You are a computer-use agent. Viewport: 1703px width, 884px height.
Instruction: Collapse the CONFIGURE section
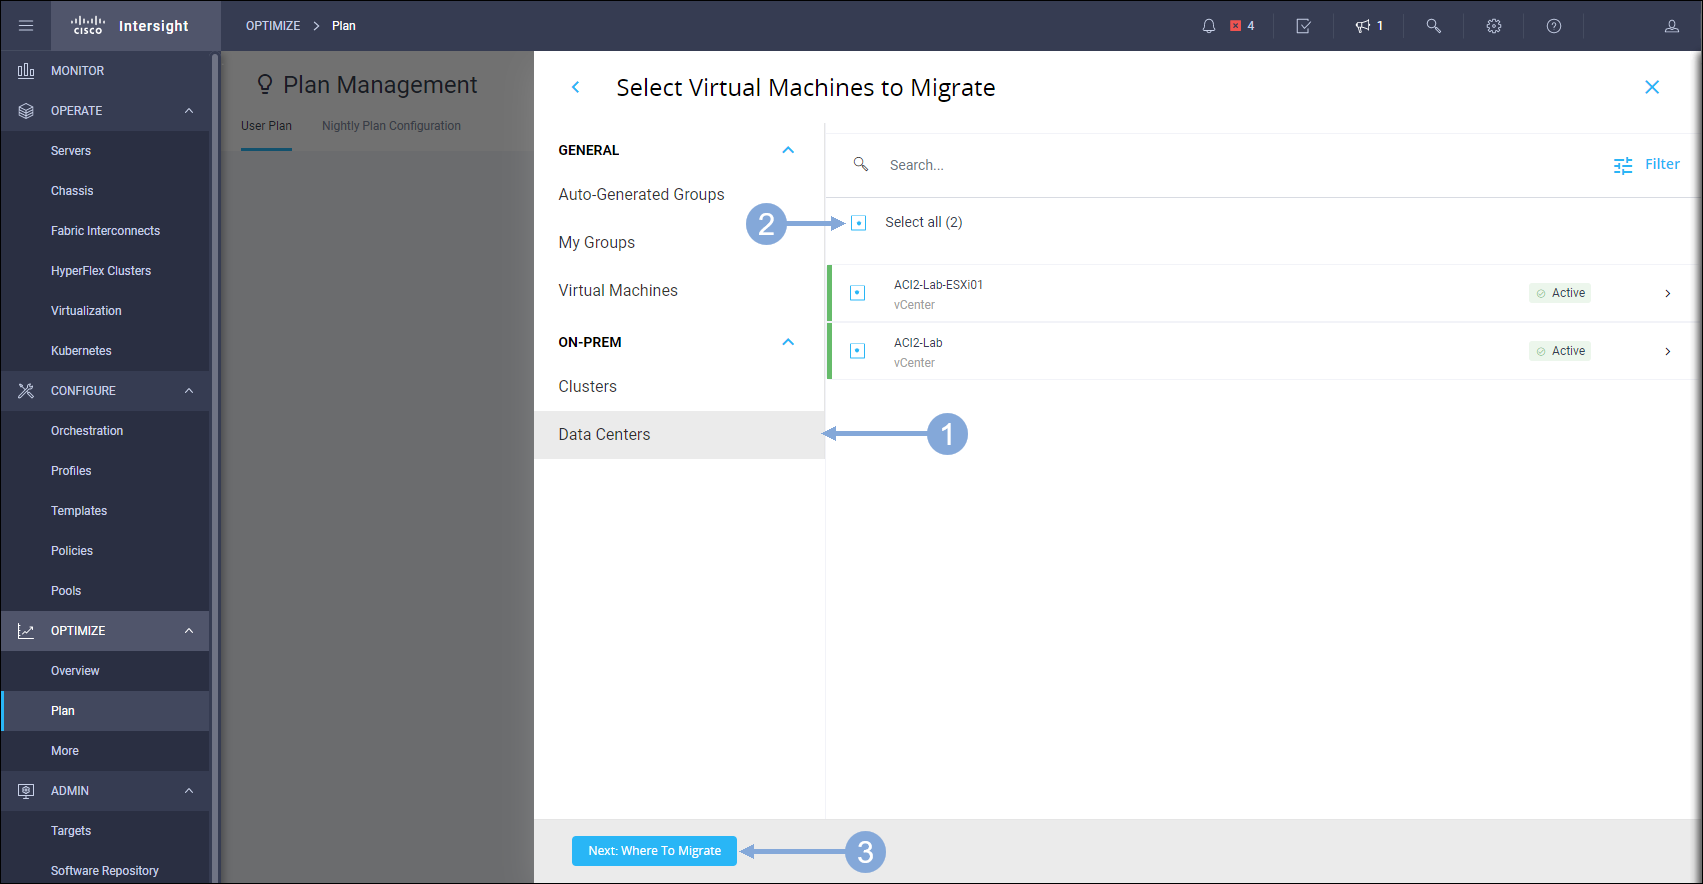[189, 391]
